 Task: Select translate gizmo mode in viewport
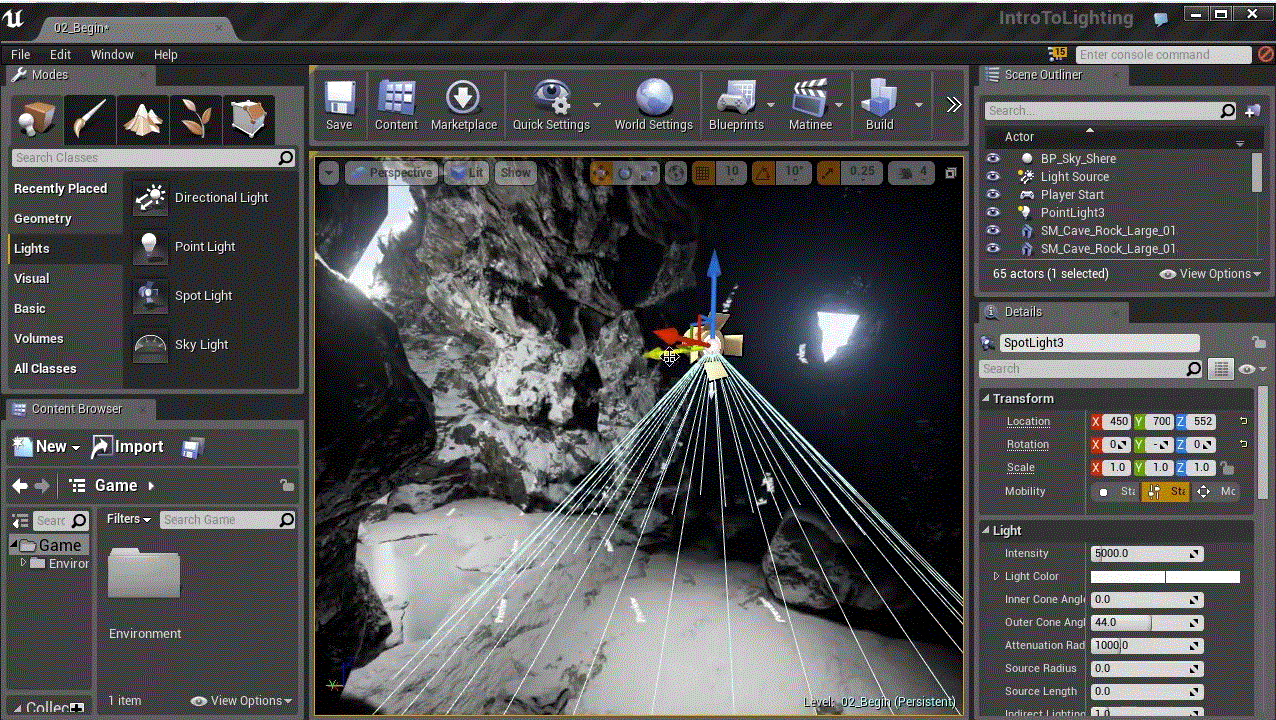[601, 173]
